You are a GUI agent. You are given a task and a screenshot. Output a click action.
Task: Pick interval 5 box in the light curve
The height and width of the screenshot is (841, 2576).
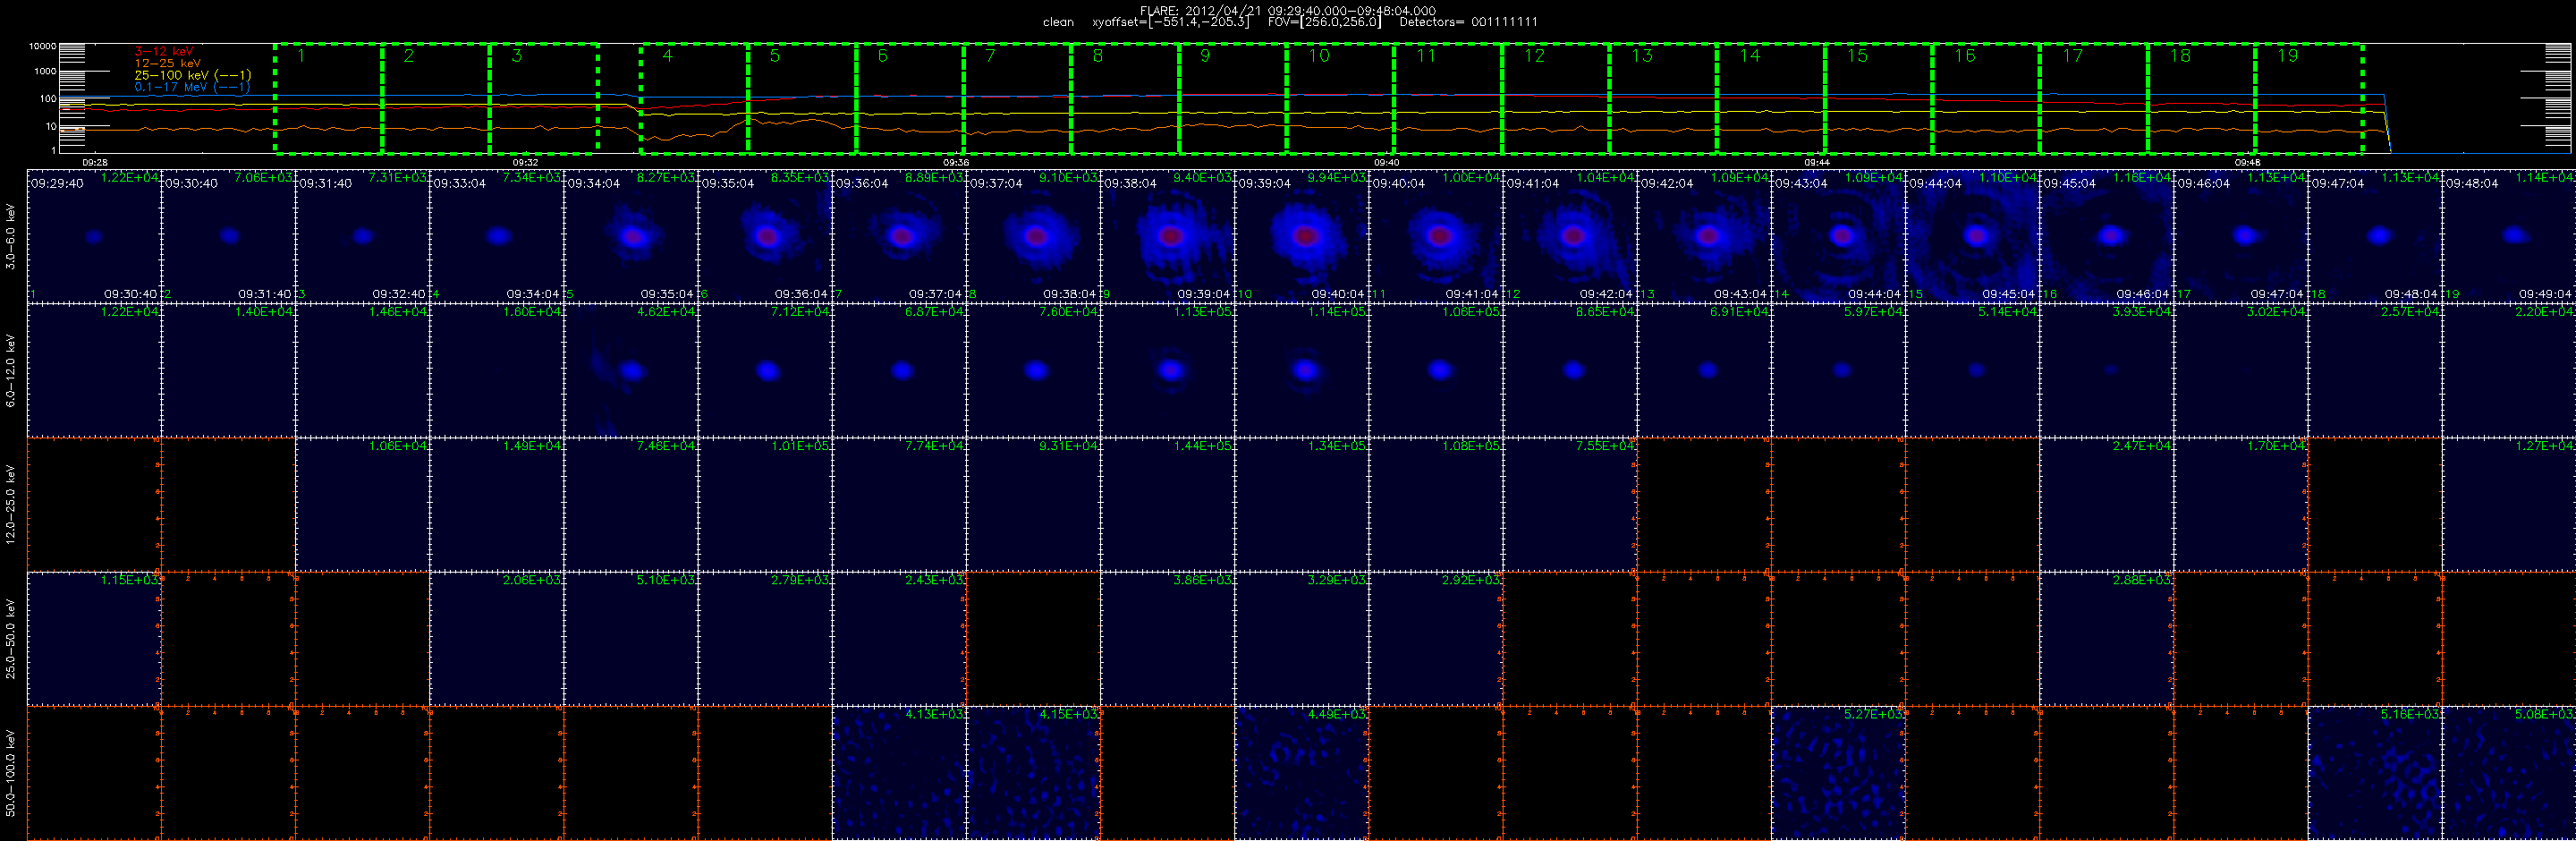(x=803, y=98)
